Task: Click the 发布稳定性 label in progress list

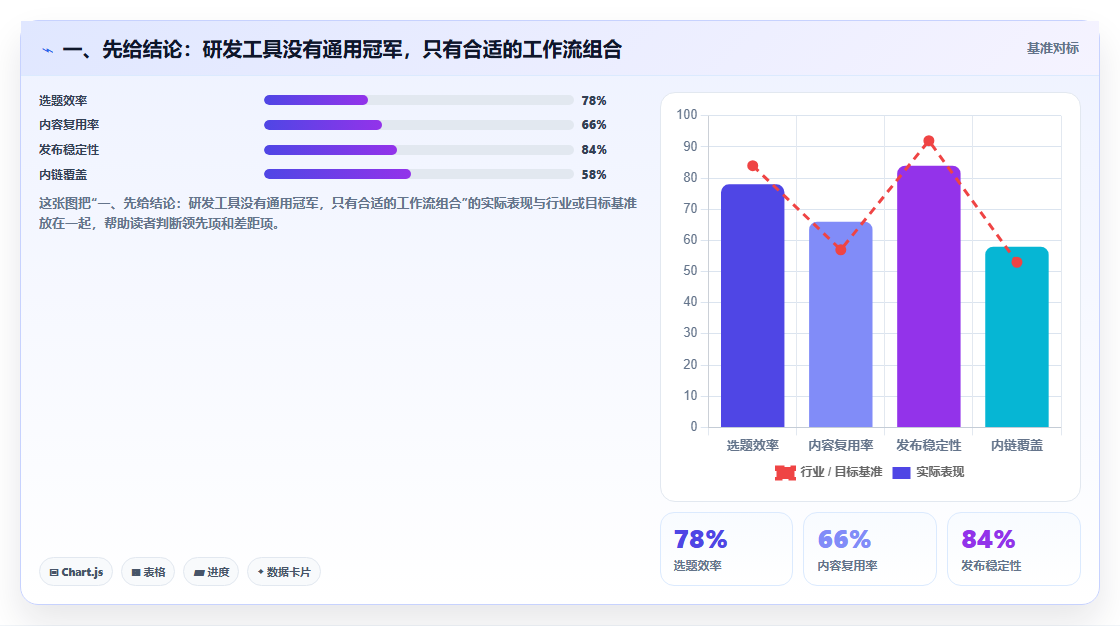Action: point(69,150)
